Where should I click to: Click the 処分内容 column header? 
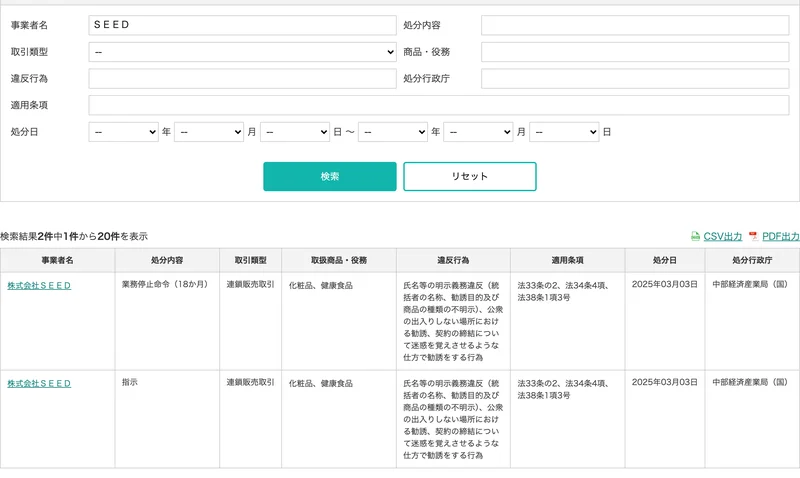coord(167,260)
